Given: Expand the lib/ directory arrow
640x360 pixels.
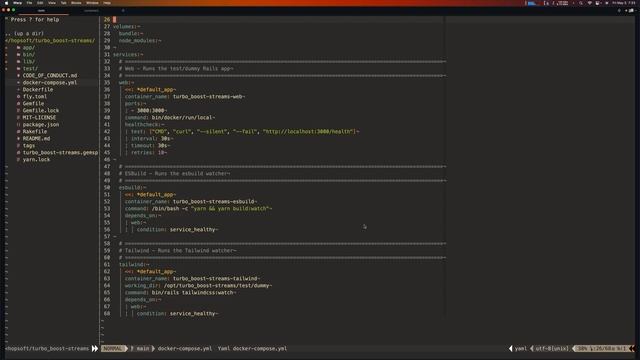Looking at the screenshot, I should click(6, 61).
